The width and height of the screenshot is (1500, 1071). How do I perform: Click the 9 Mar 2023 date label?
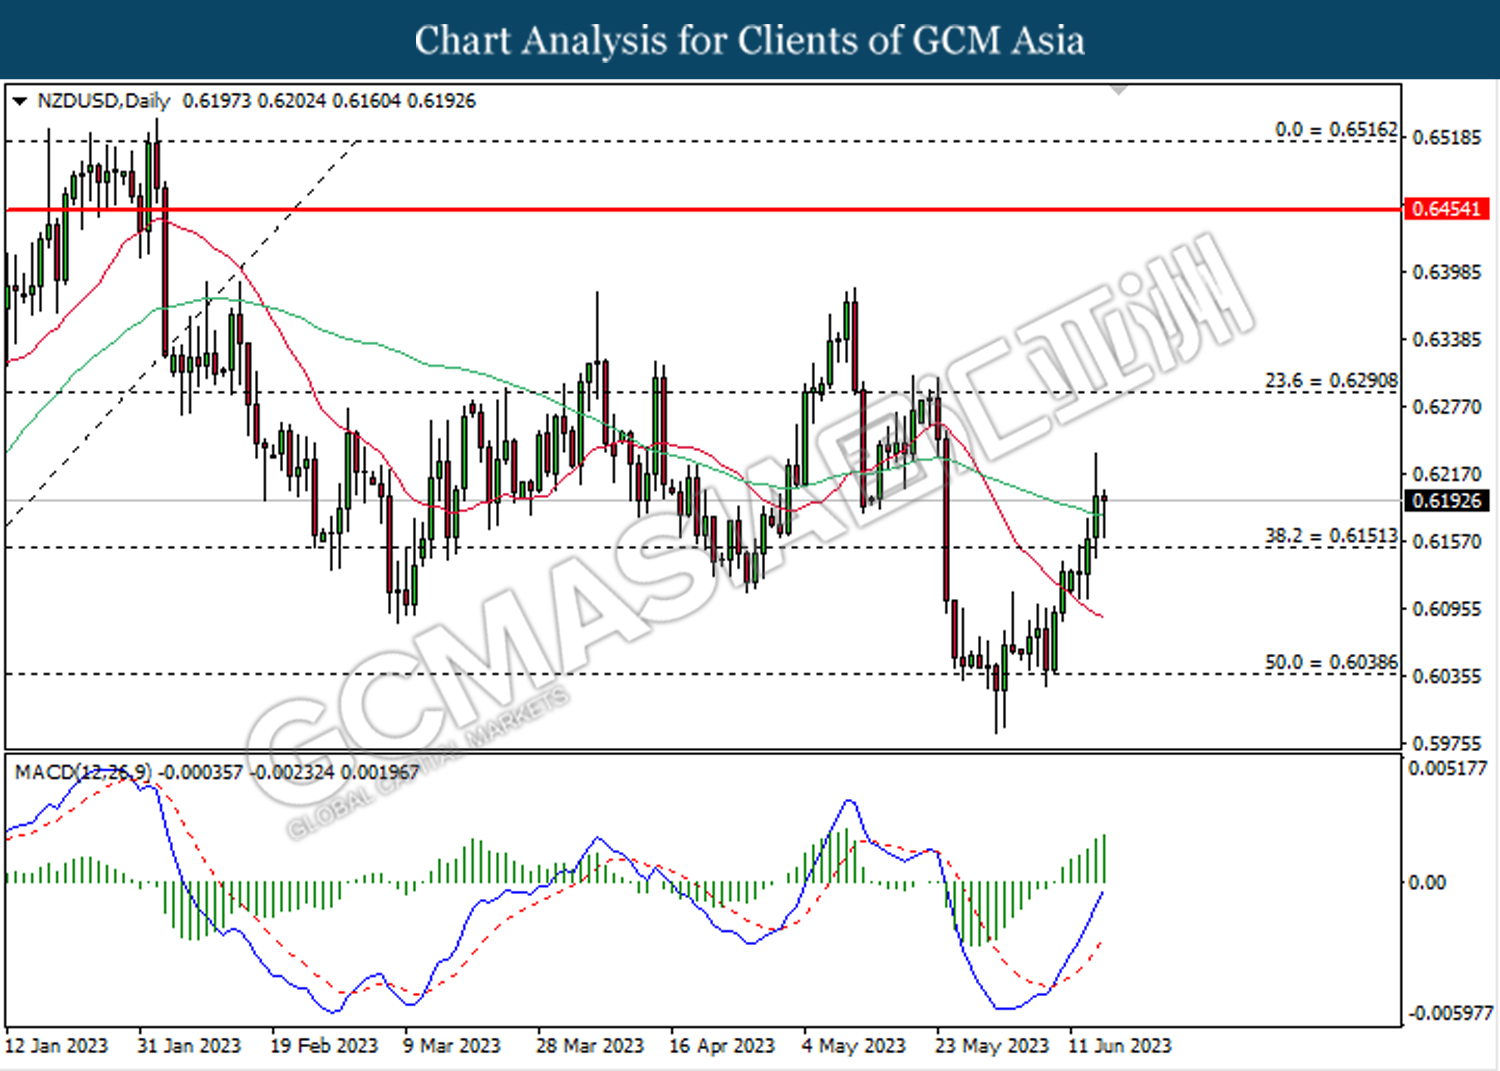point(451,1046)
